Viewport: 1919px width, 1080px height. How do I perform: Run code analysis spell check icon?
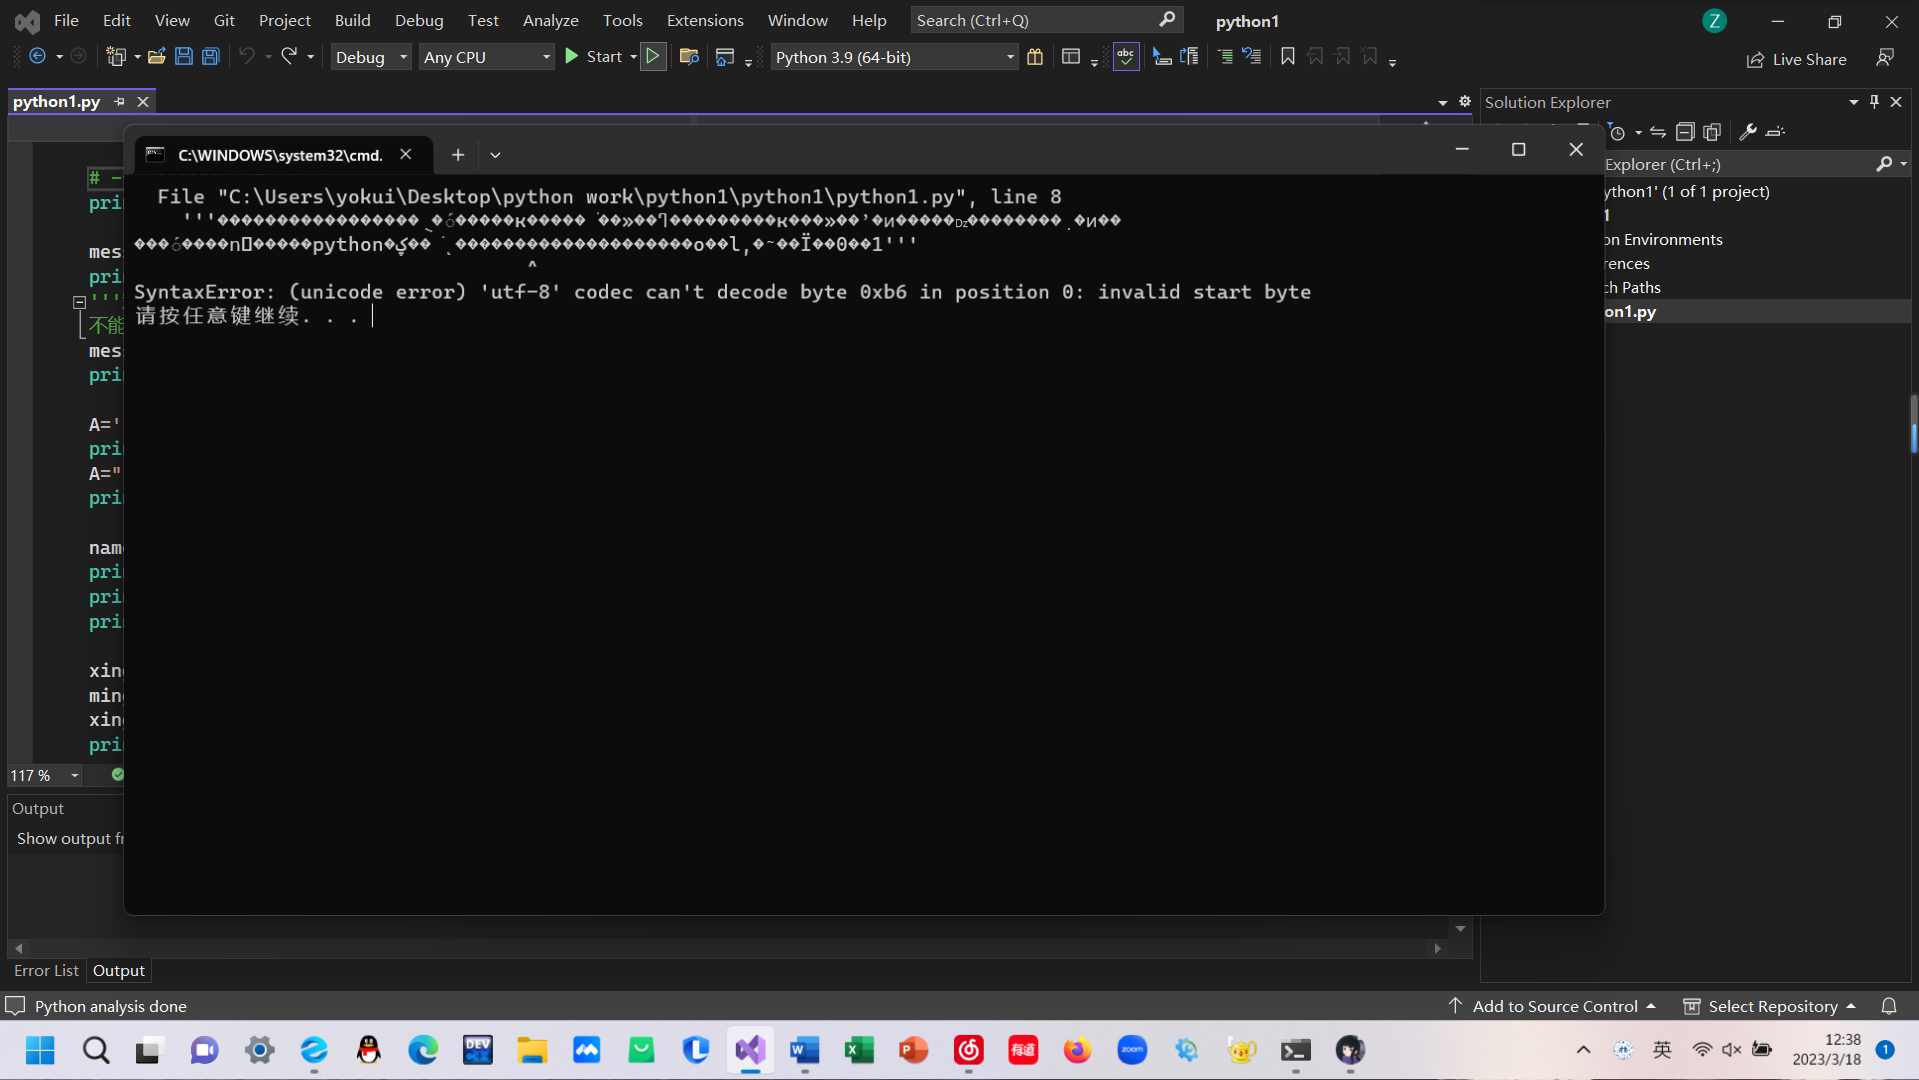tap(1126, 56)
